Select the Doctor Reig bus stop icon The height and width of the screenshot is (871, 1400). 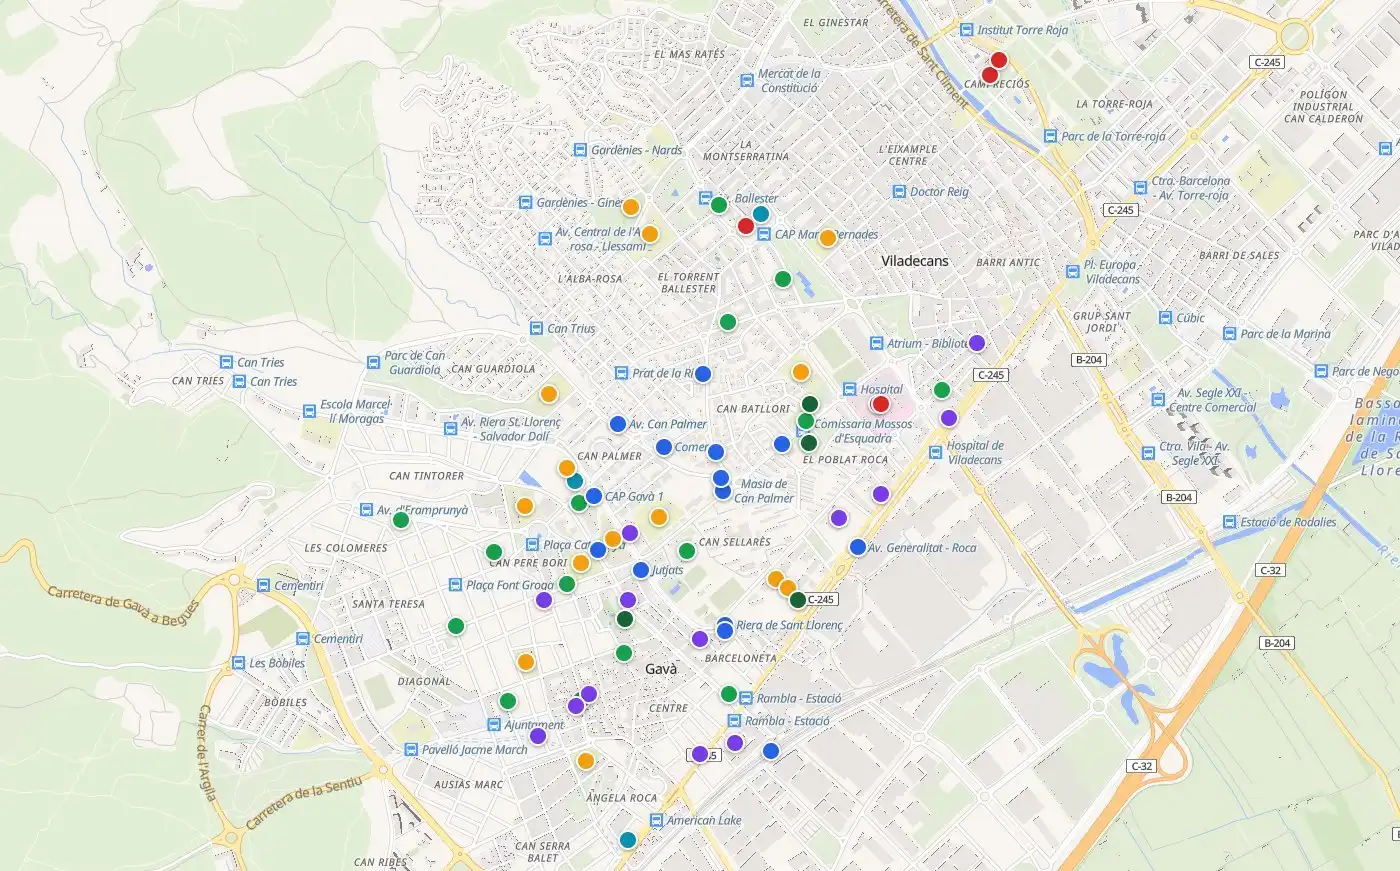[x=899, y=191]
